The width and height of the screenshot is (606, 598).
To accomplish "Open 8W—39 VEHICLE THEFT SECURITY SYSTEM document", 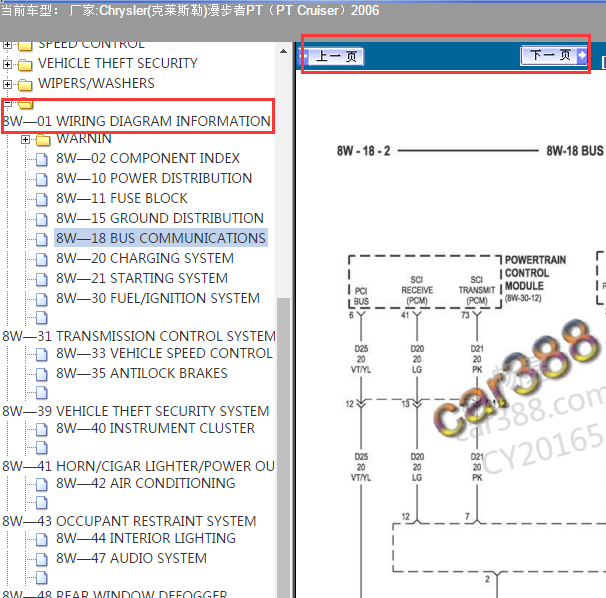I will [136, 411].
